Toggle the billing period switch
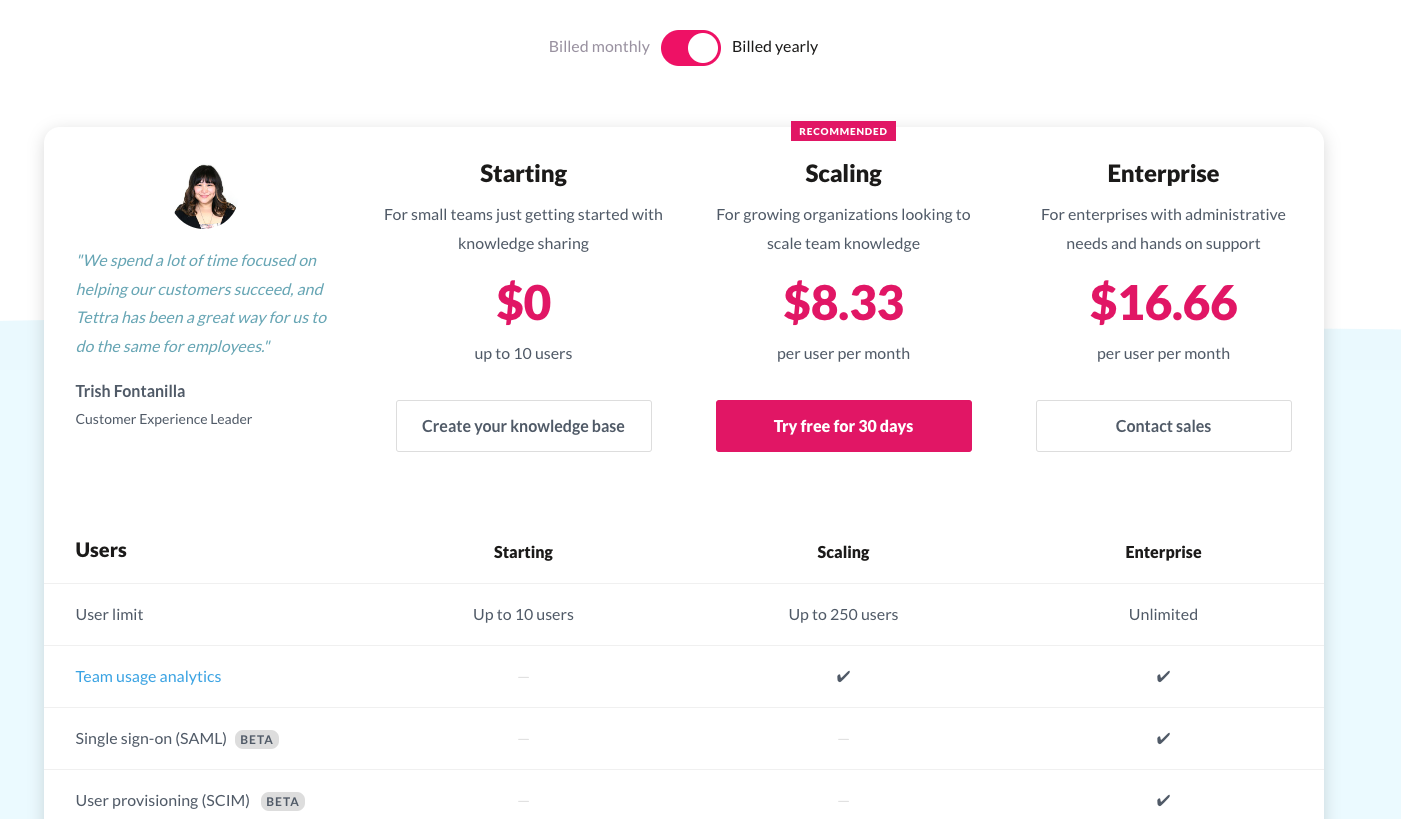The height and width of the screenshot is (819, 1401). pos(690,47)
